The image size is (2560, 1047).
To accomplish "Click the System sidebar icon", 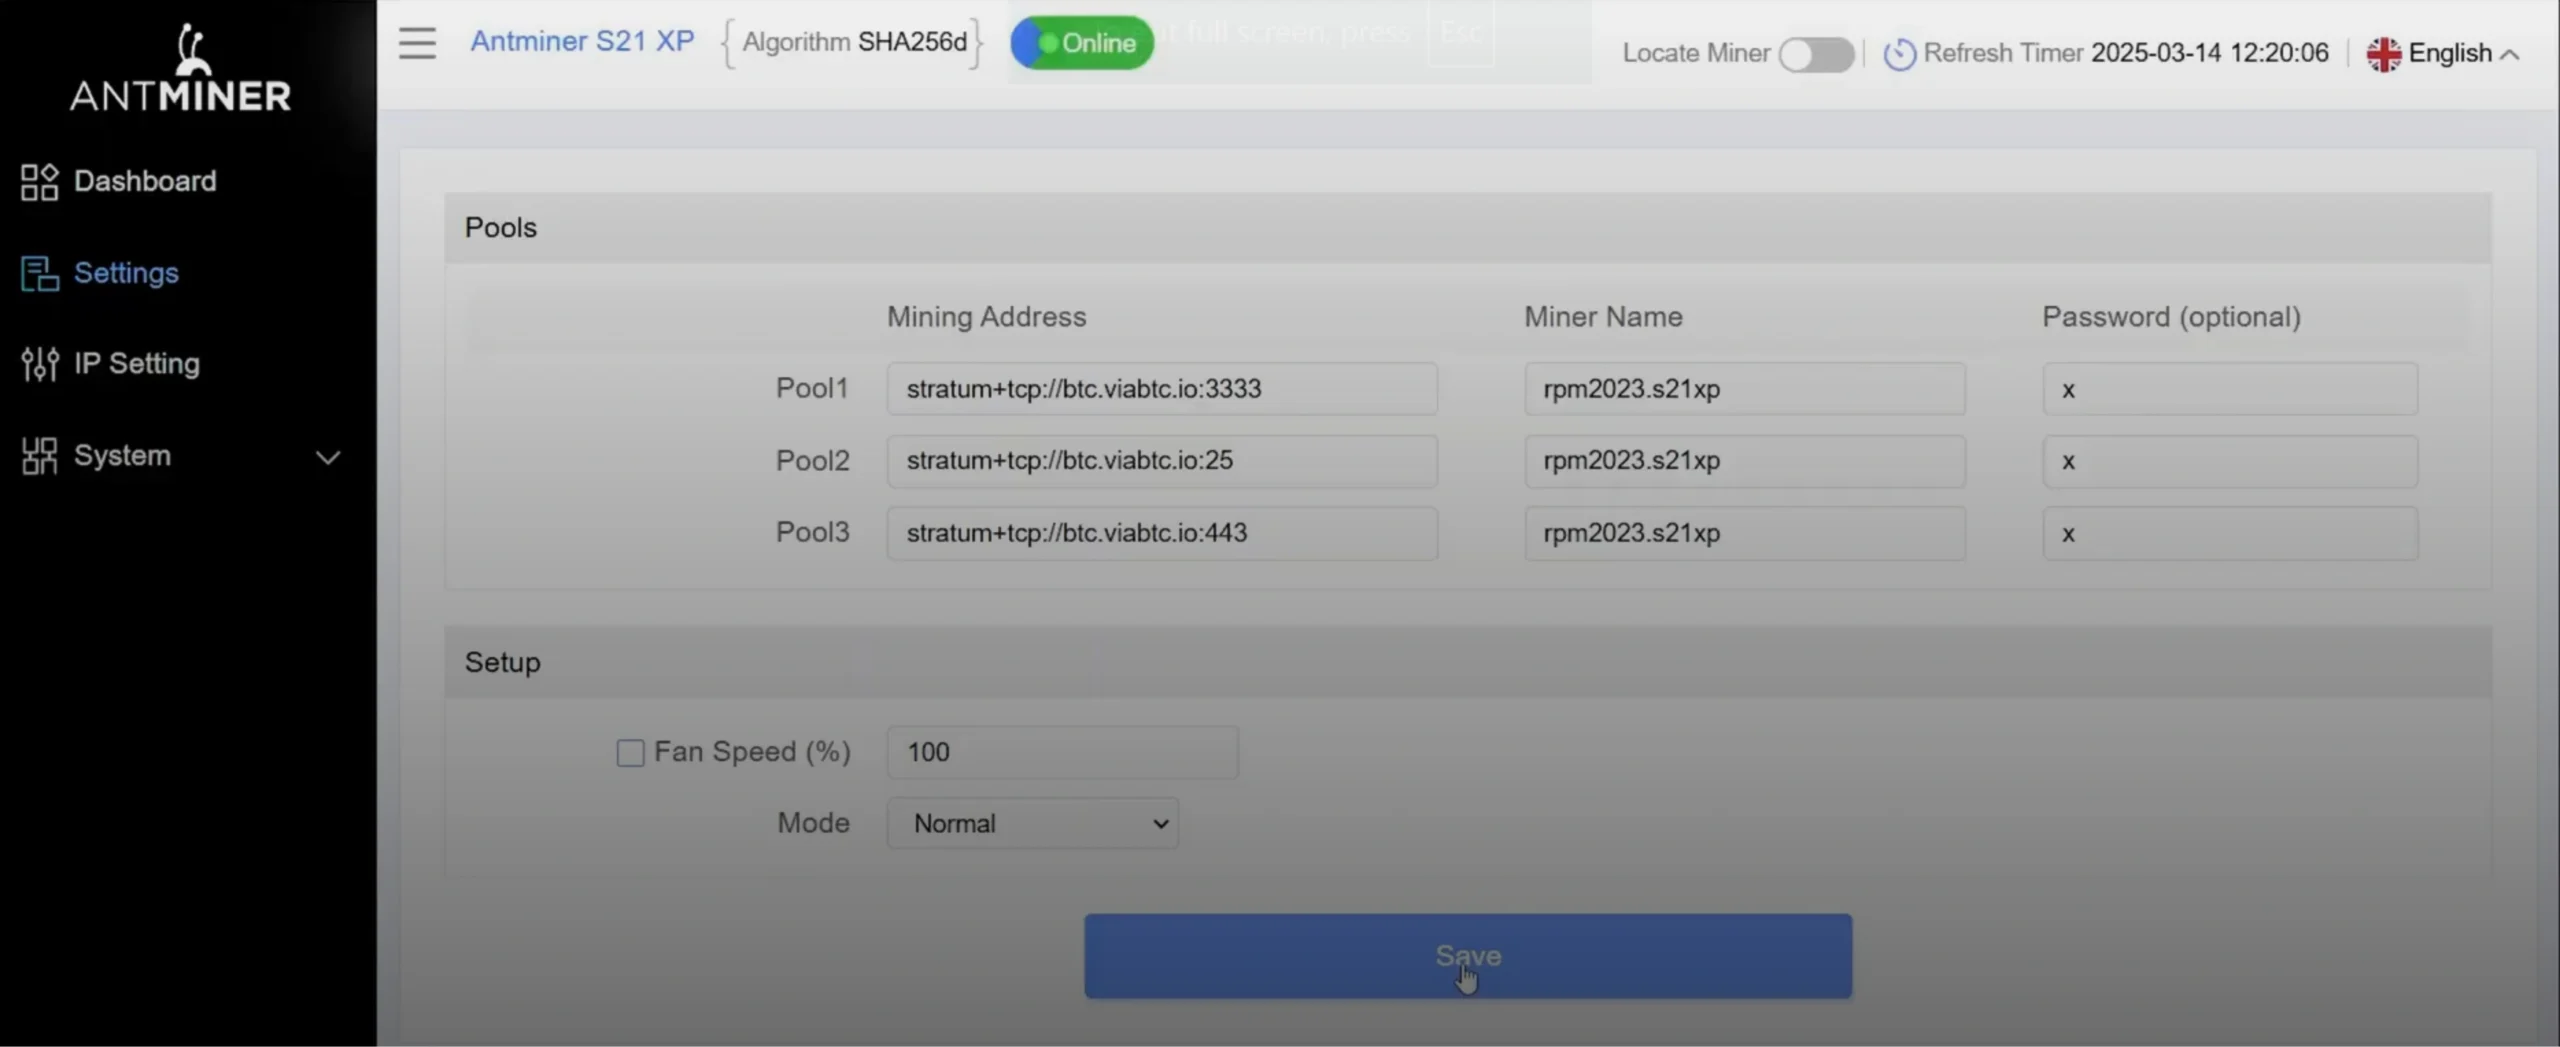I will pyautogui.click(x=39, y=456).
